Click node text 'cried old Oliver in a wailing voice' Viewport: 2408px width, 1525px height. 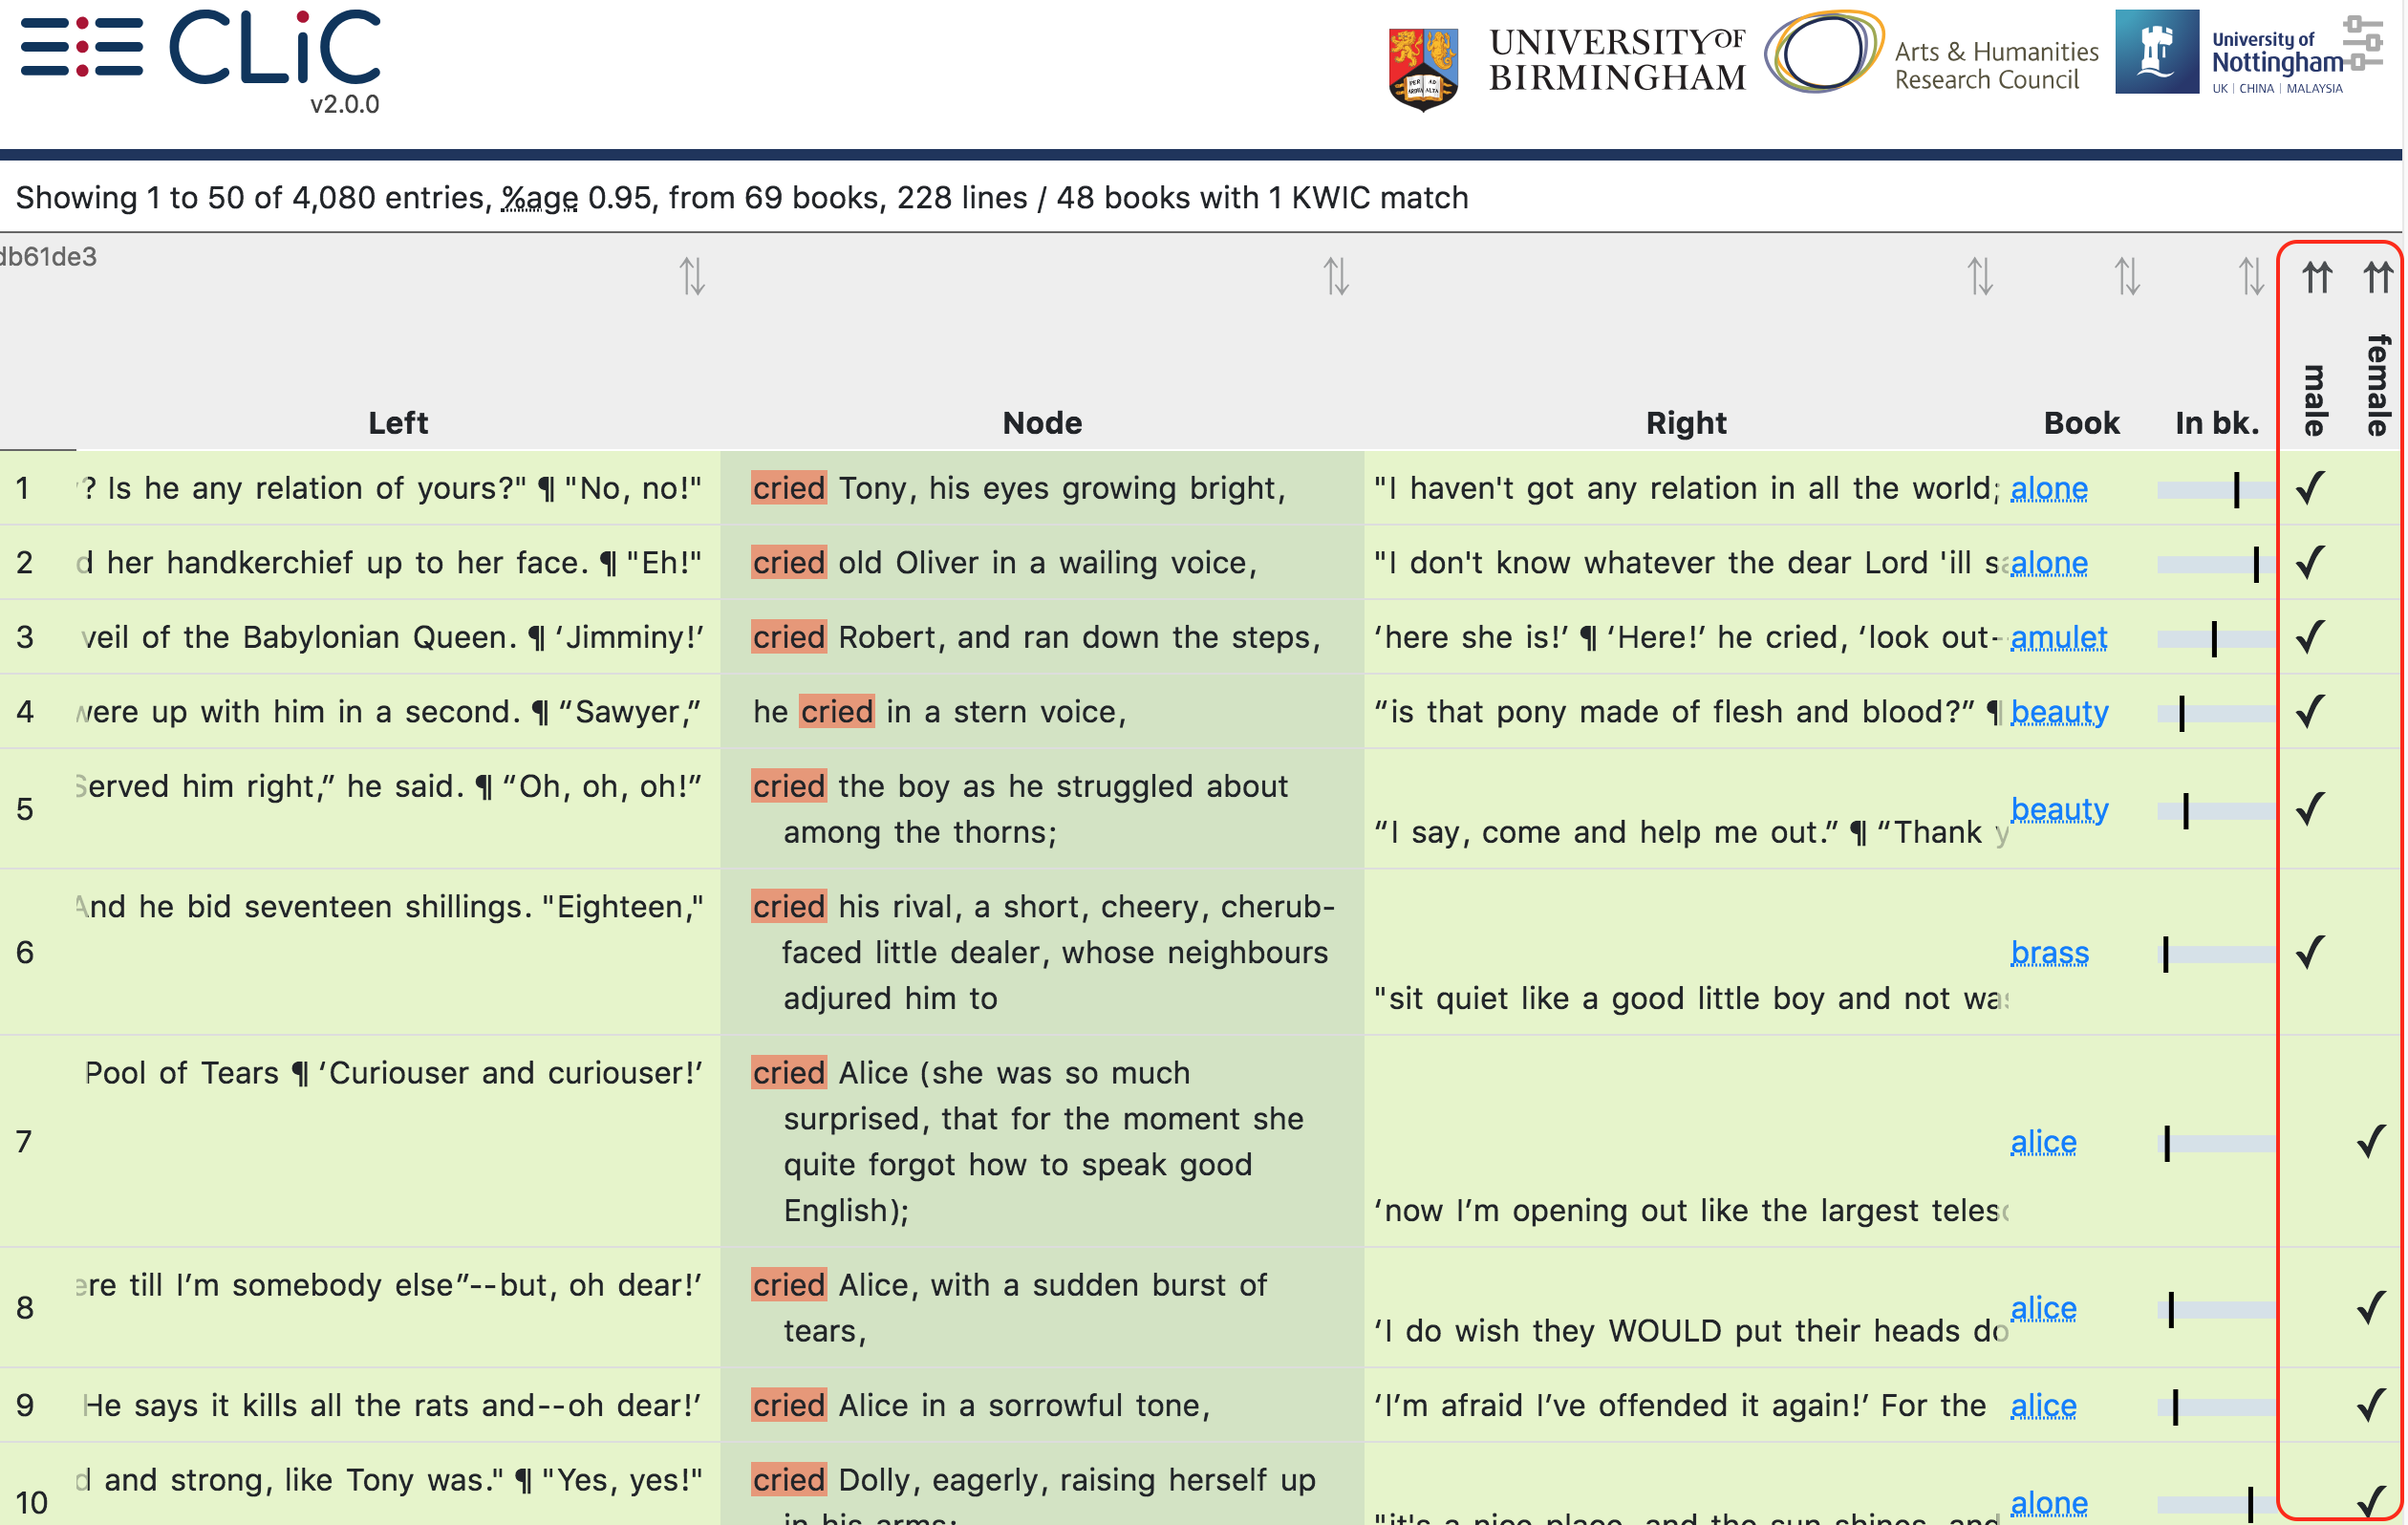1004,563
